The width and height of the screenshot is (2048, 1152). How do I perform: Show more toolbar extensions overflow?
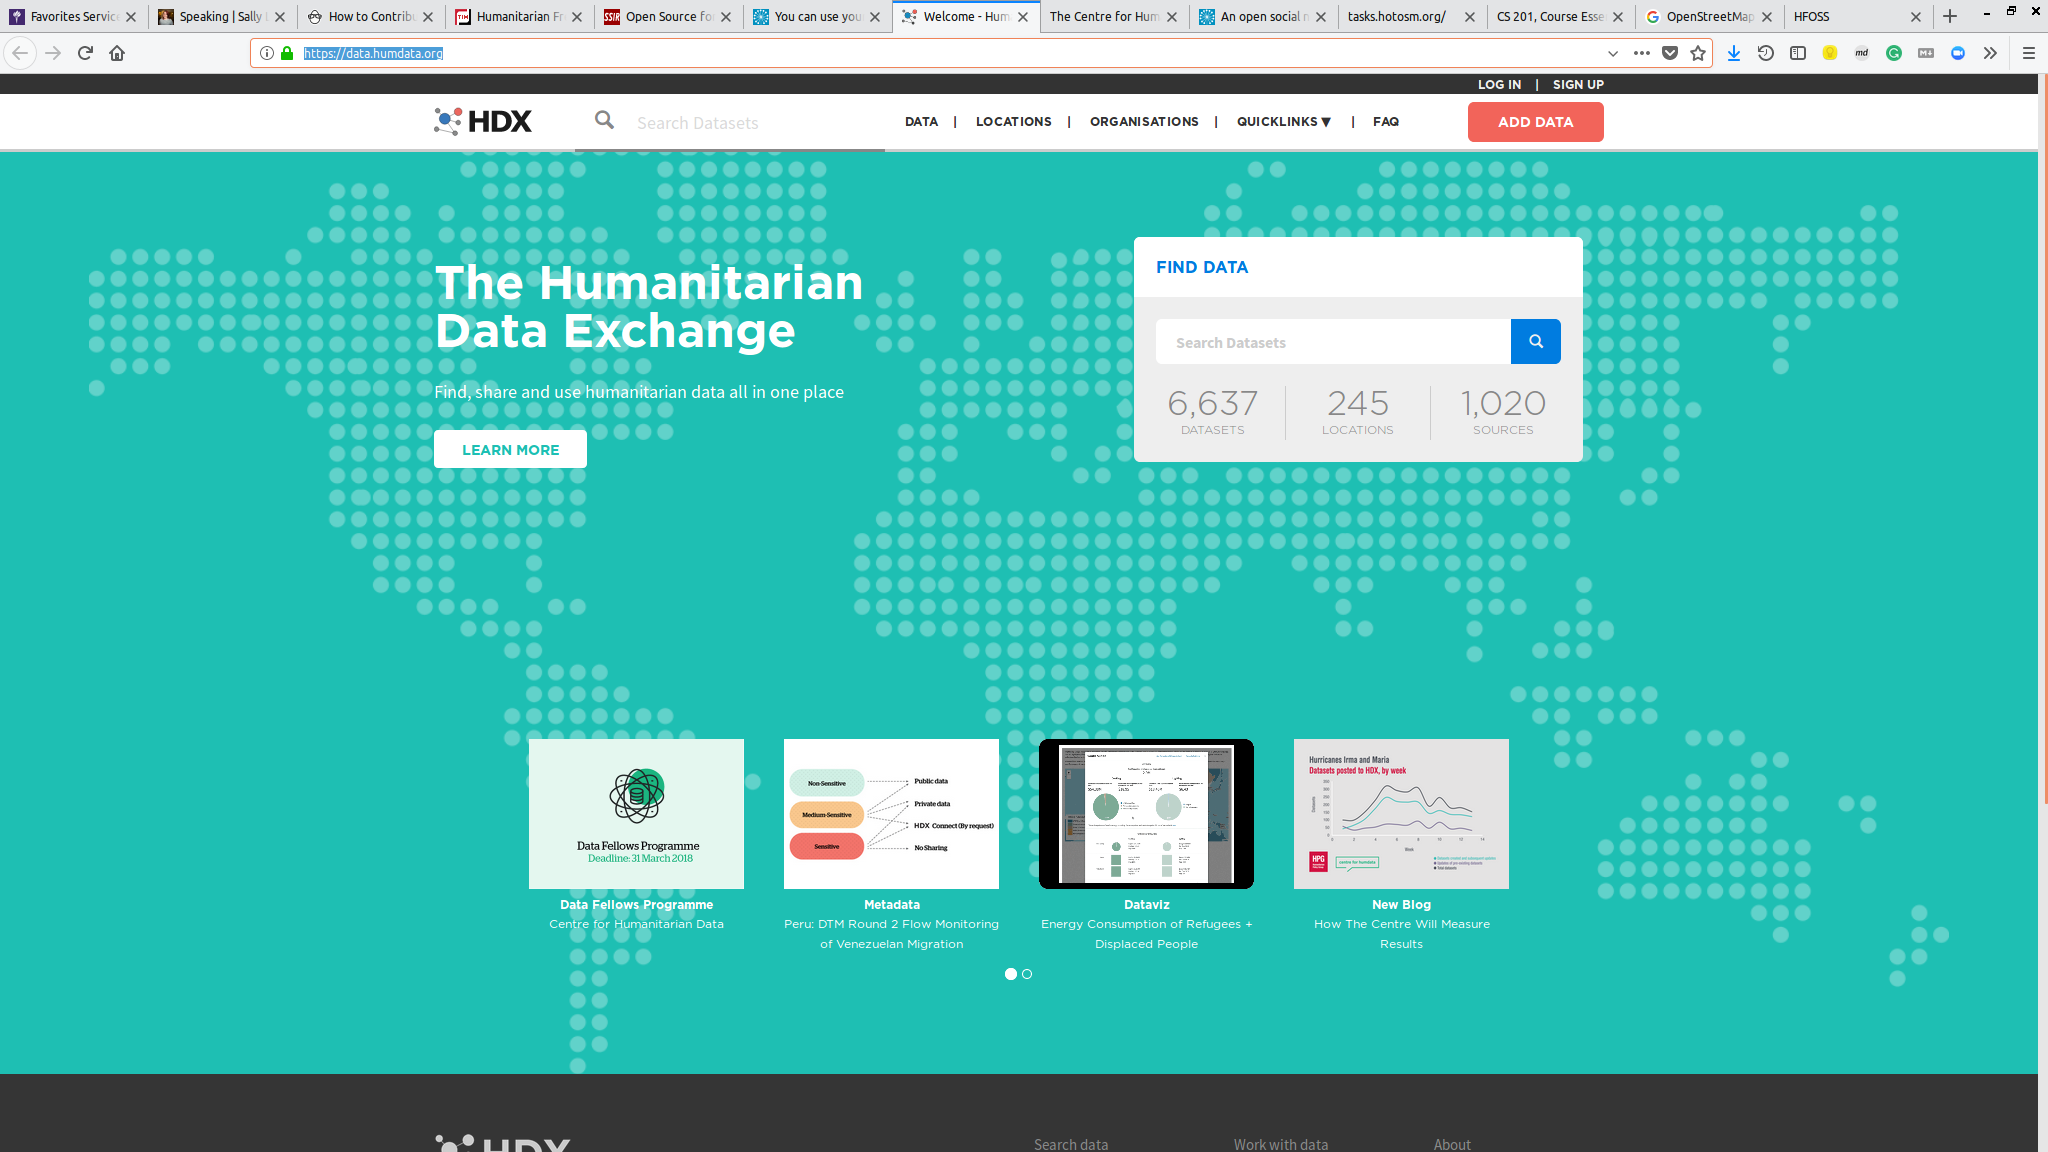1990,53
